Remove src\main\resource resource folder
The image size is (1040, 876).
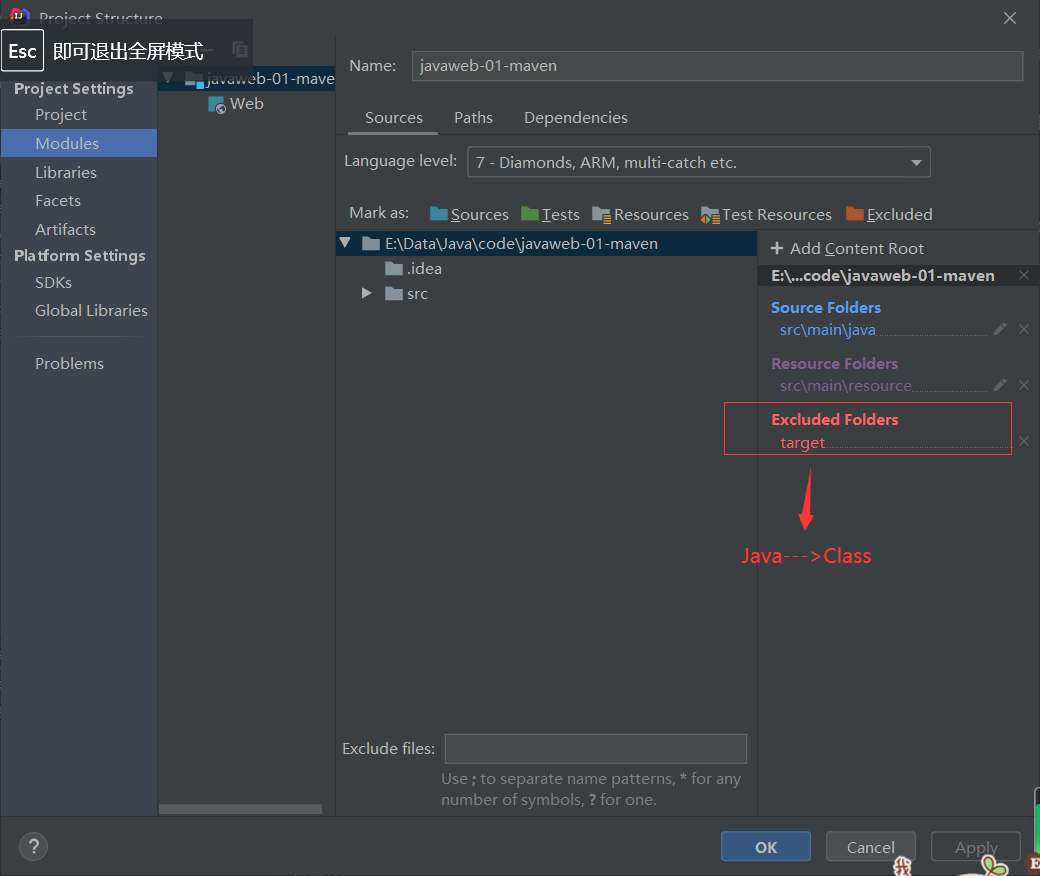coord(1024,385)
